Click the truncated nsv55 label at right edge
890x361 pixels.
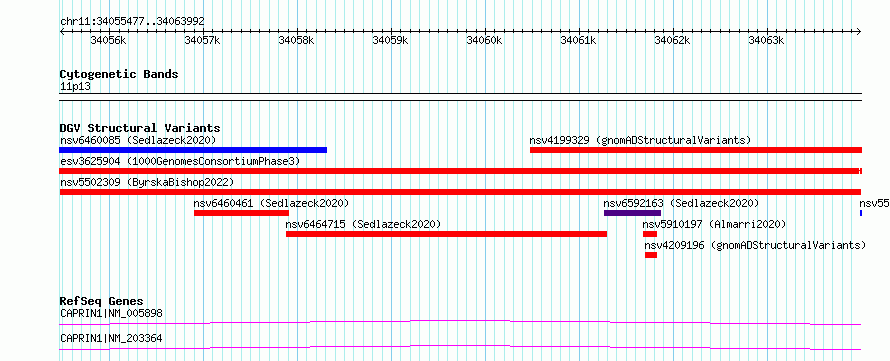coord(874,203)
